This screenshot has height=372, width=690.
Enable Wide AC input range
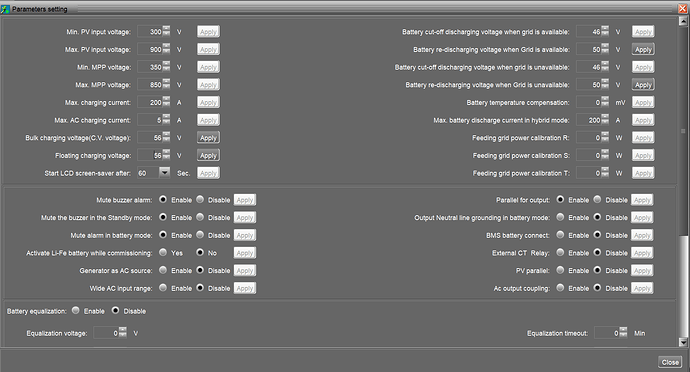point(163,288)
